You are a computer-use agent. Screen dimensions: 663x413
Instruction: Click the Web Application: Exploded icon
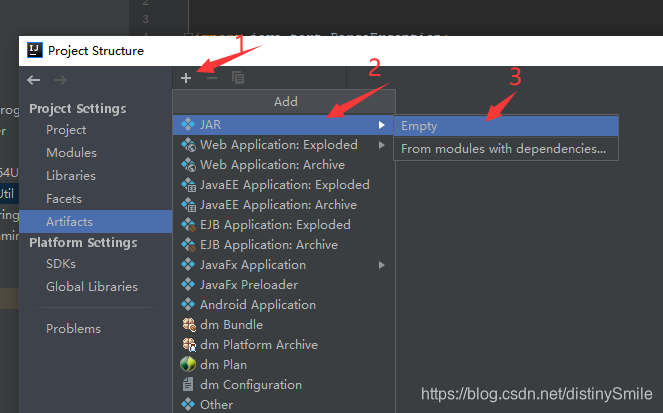pyautogui.click(x=188, y=145)
